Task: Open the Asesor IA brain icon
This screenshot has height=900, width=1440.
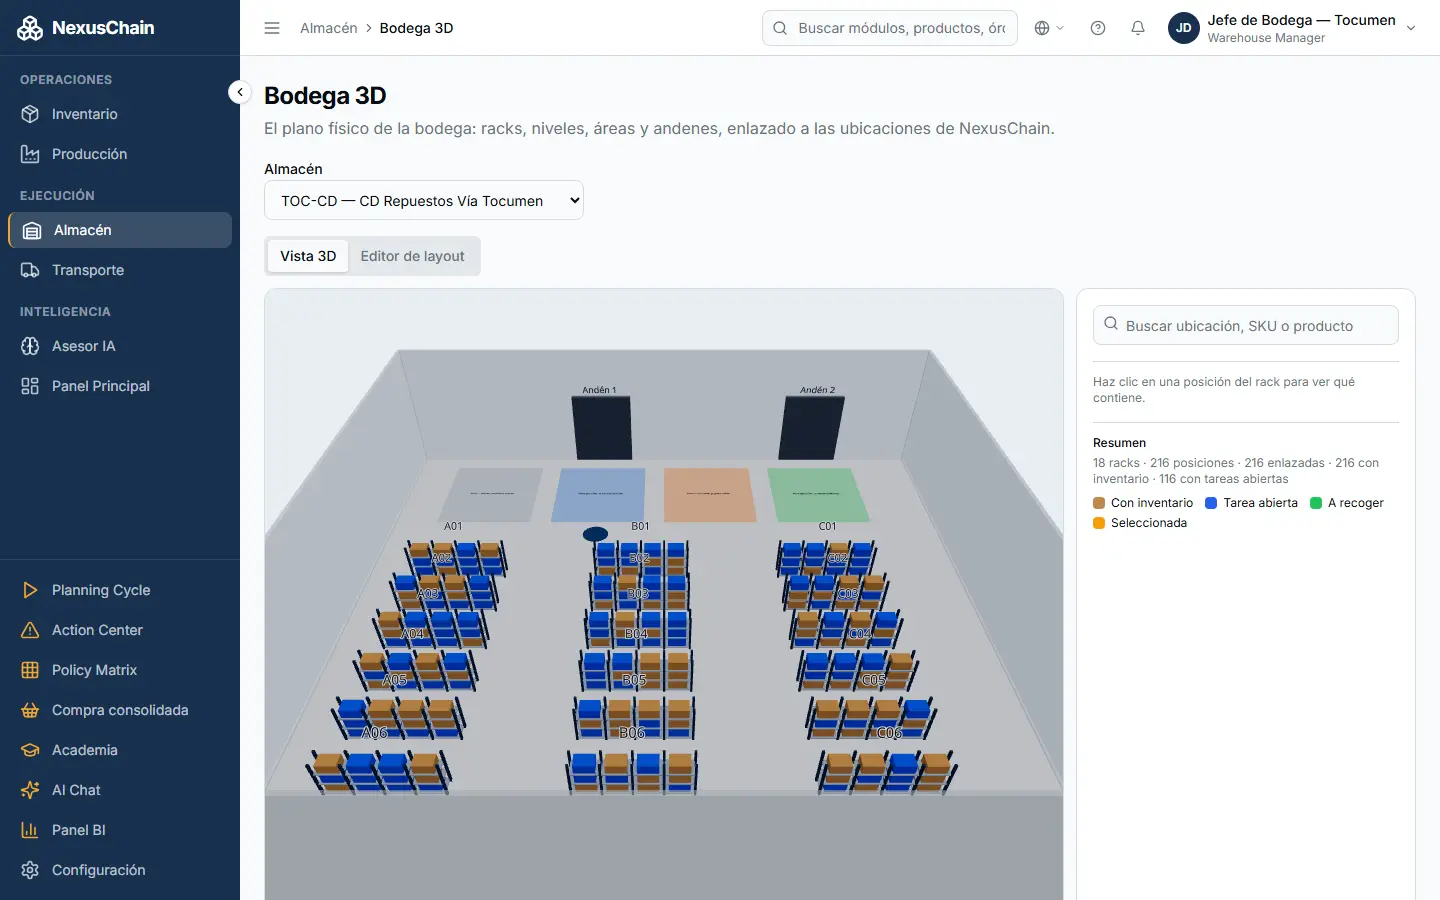Action: pos(30,346)
